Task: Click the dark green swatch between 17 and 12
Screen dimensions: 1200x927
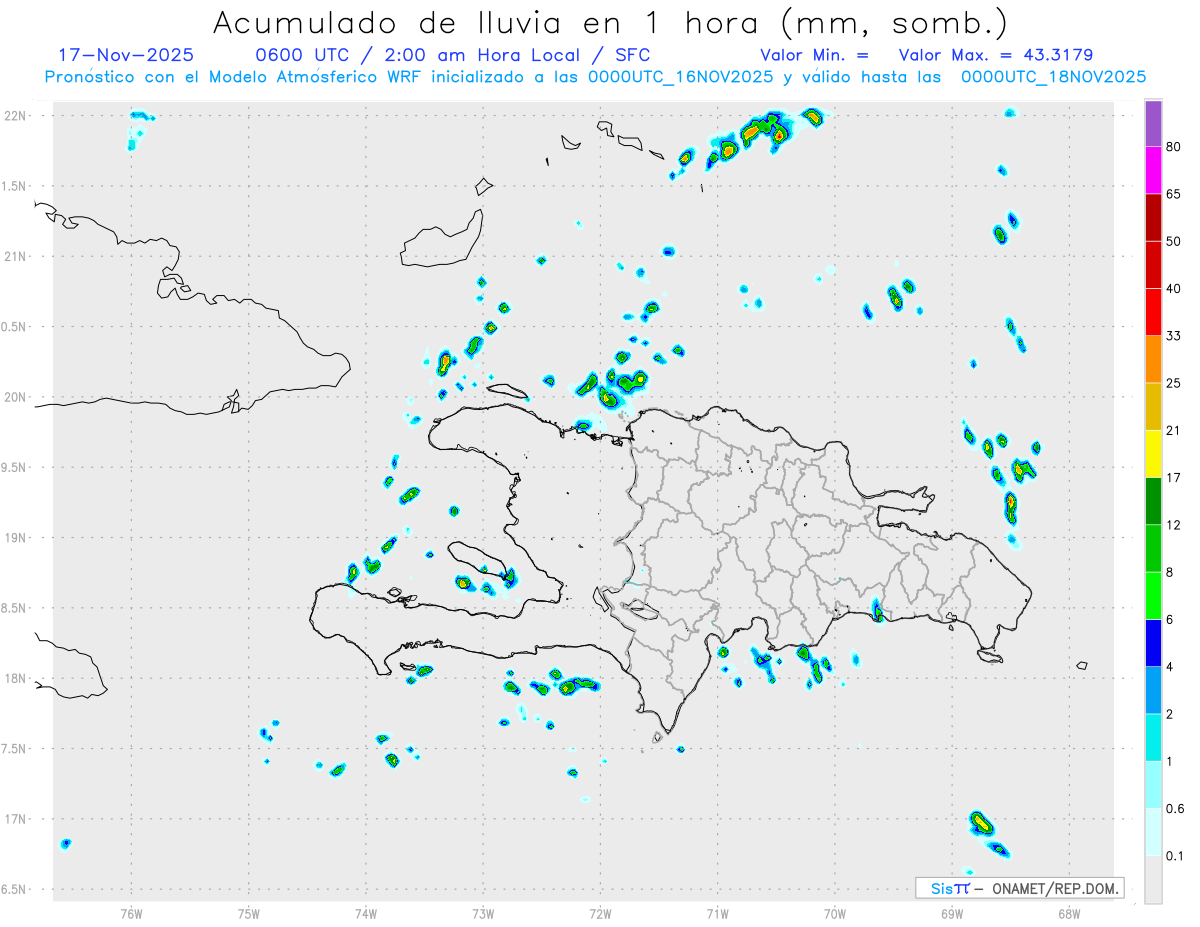Action: [x=1153, y=501]
